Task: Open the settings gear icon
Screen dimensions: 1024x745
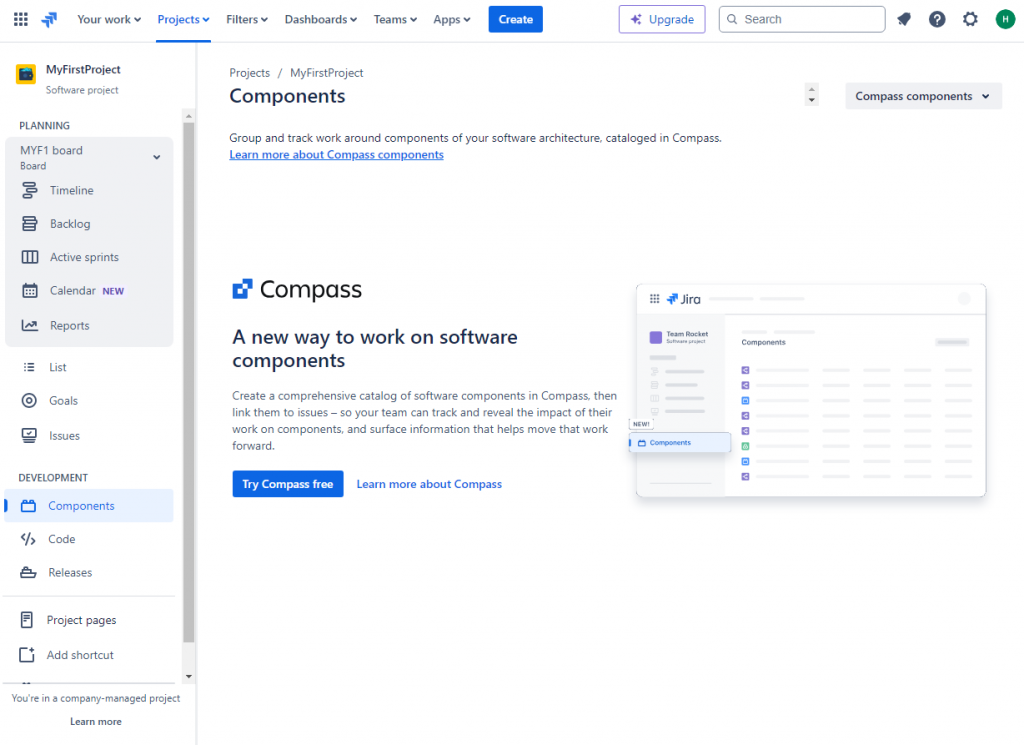Action: pyautogui.click(x=970, y=20)
